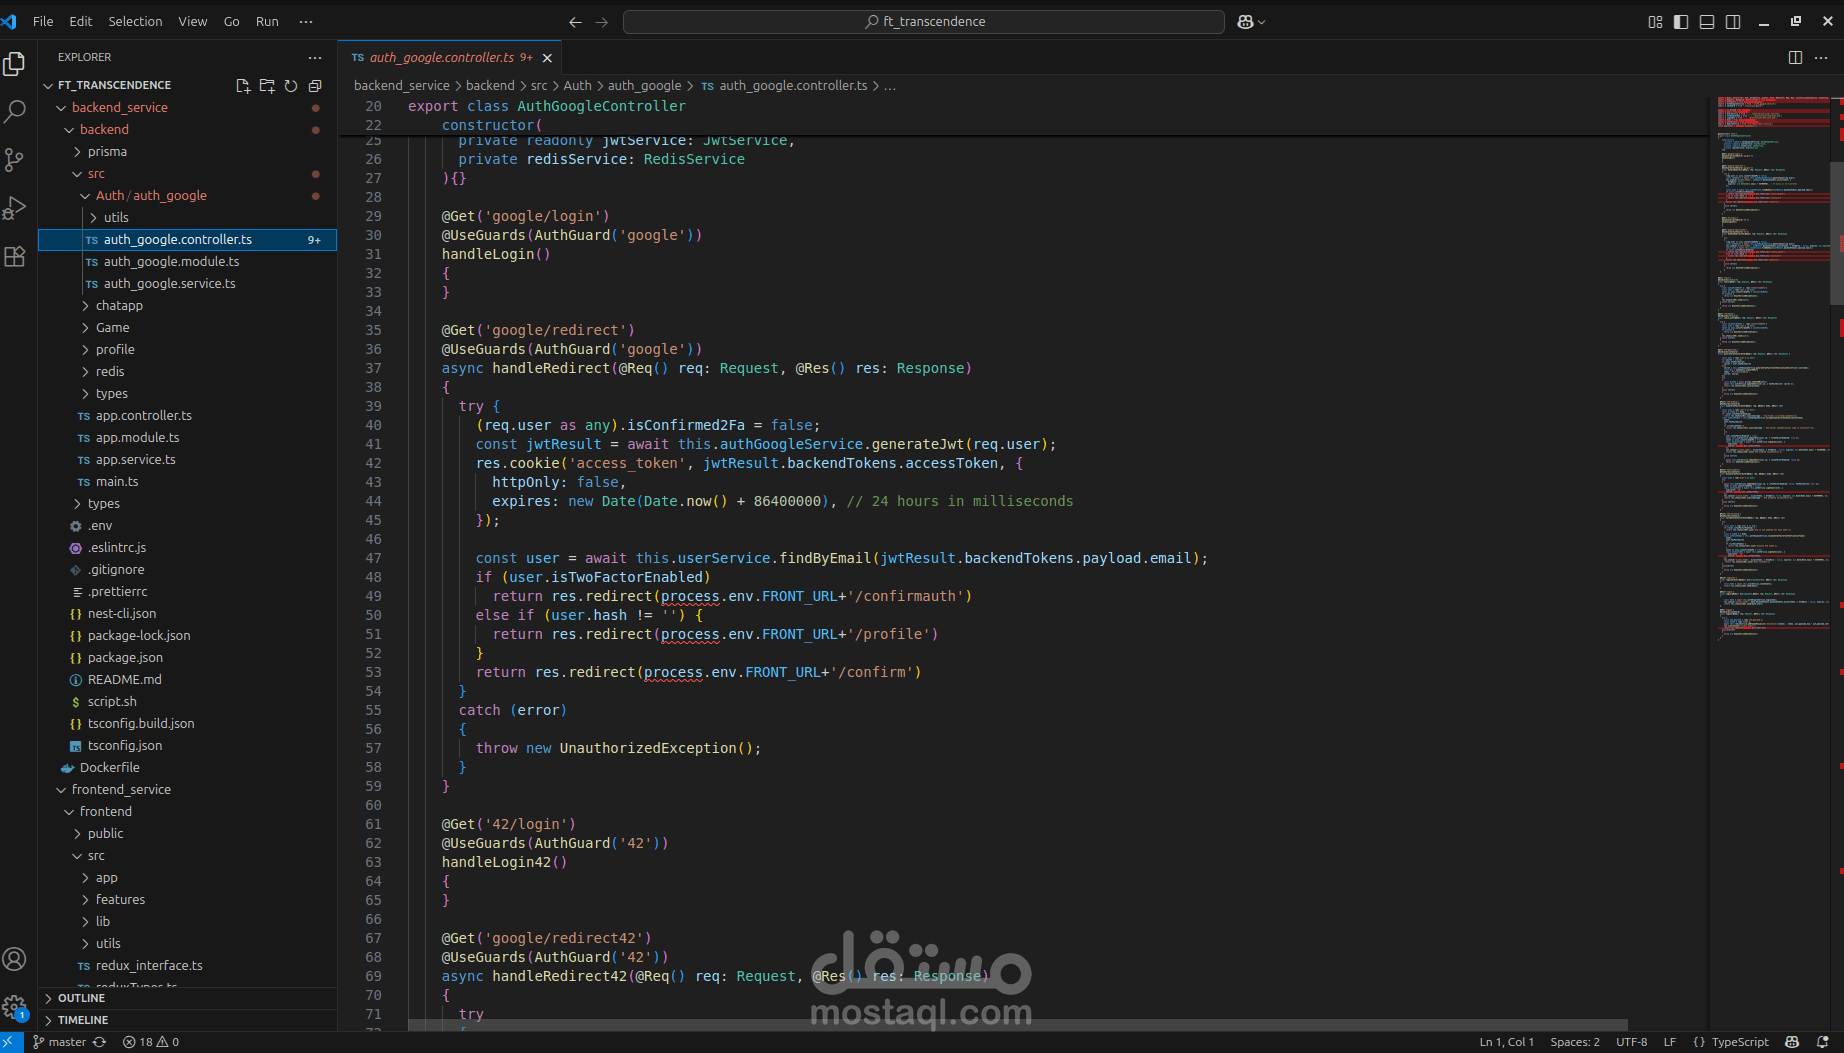Toggle the bottom panel

[1707, 22]
